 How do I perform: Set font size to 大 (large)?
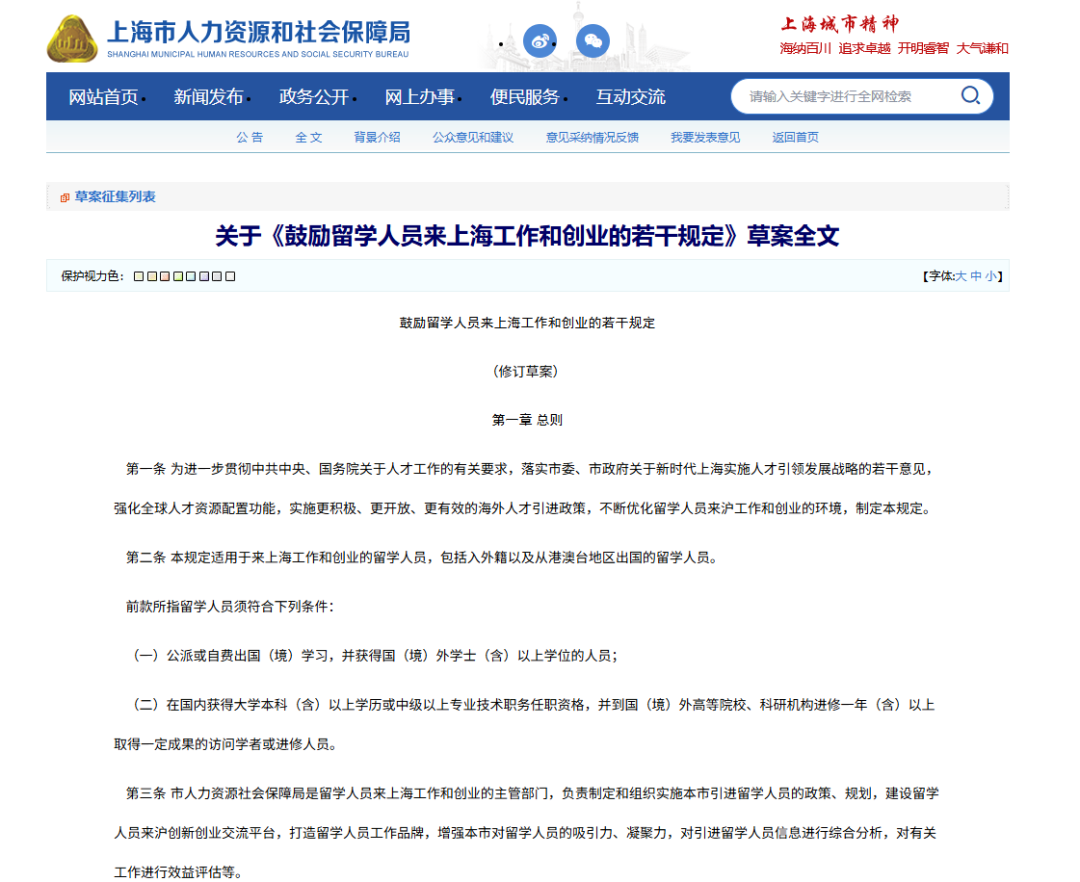tap(961, 276)
